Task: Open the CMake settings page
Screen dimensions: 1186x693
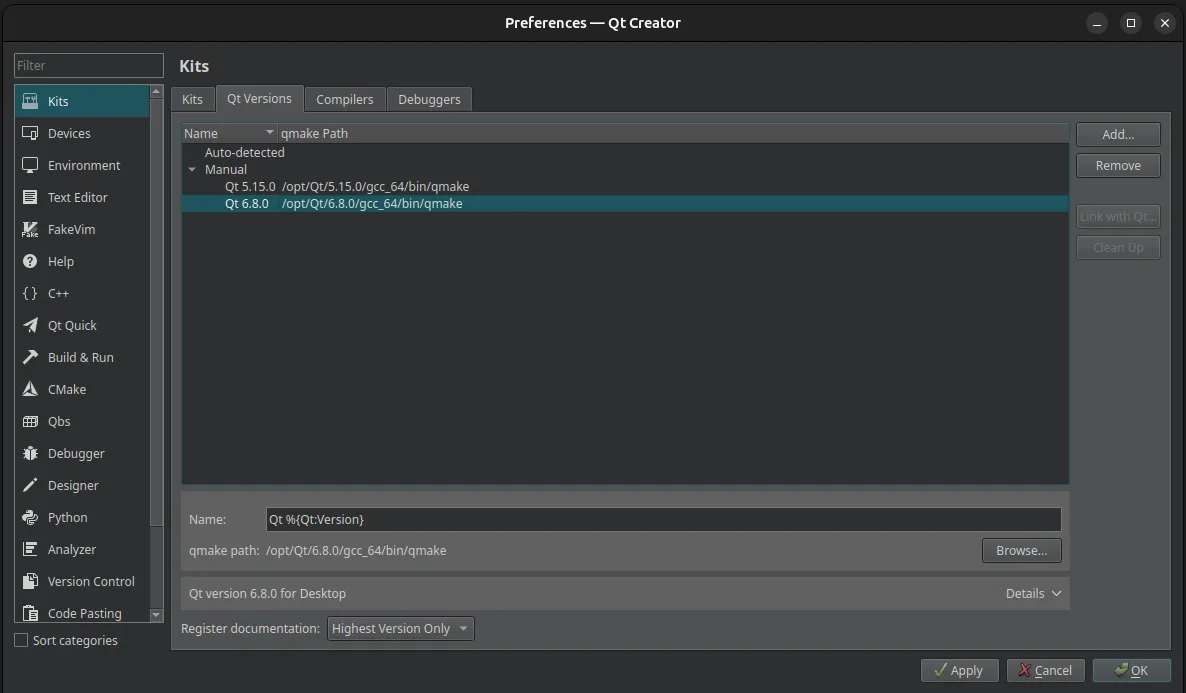Action: 64,389
